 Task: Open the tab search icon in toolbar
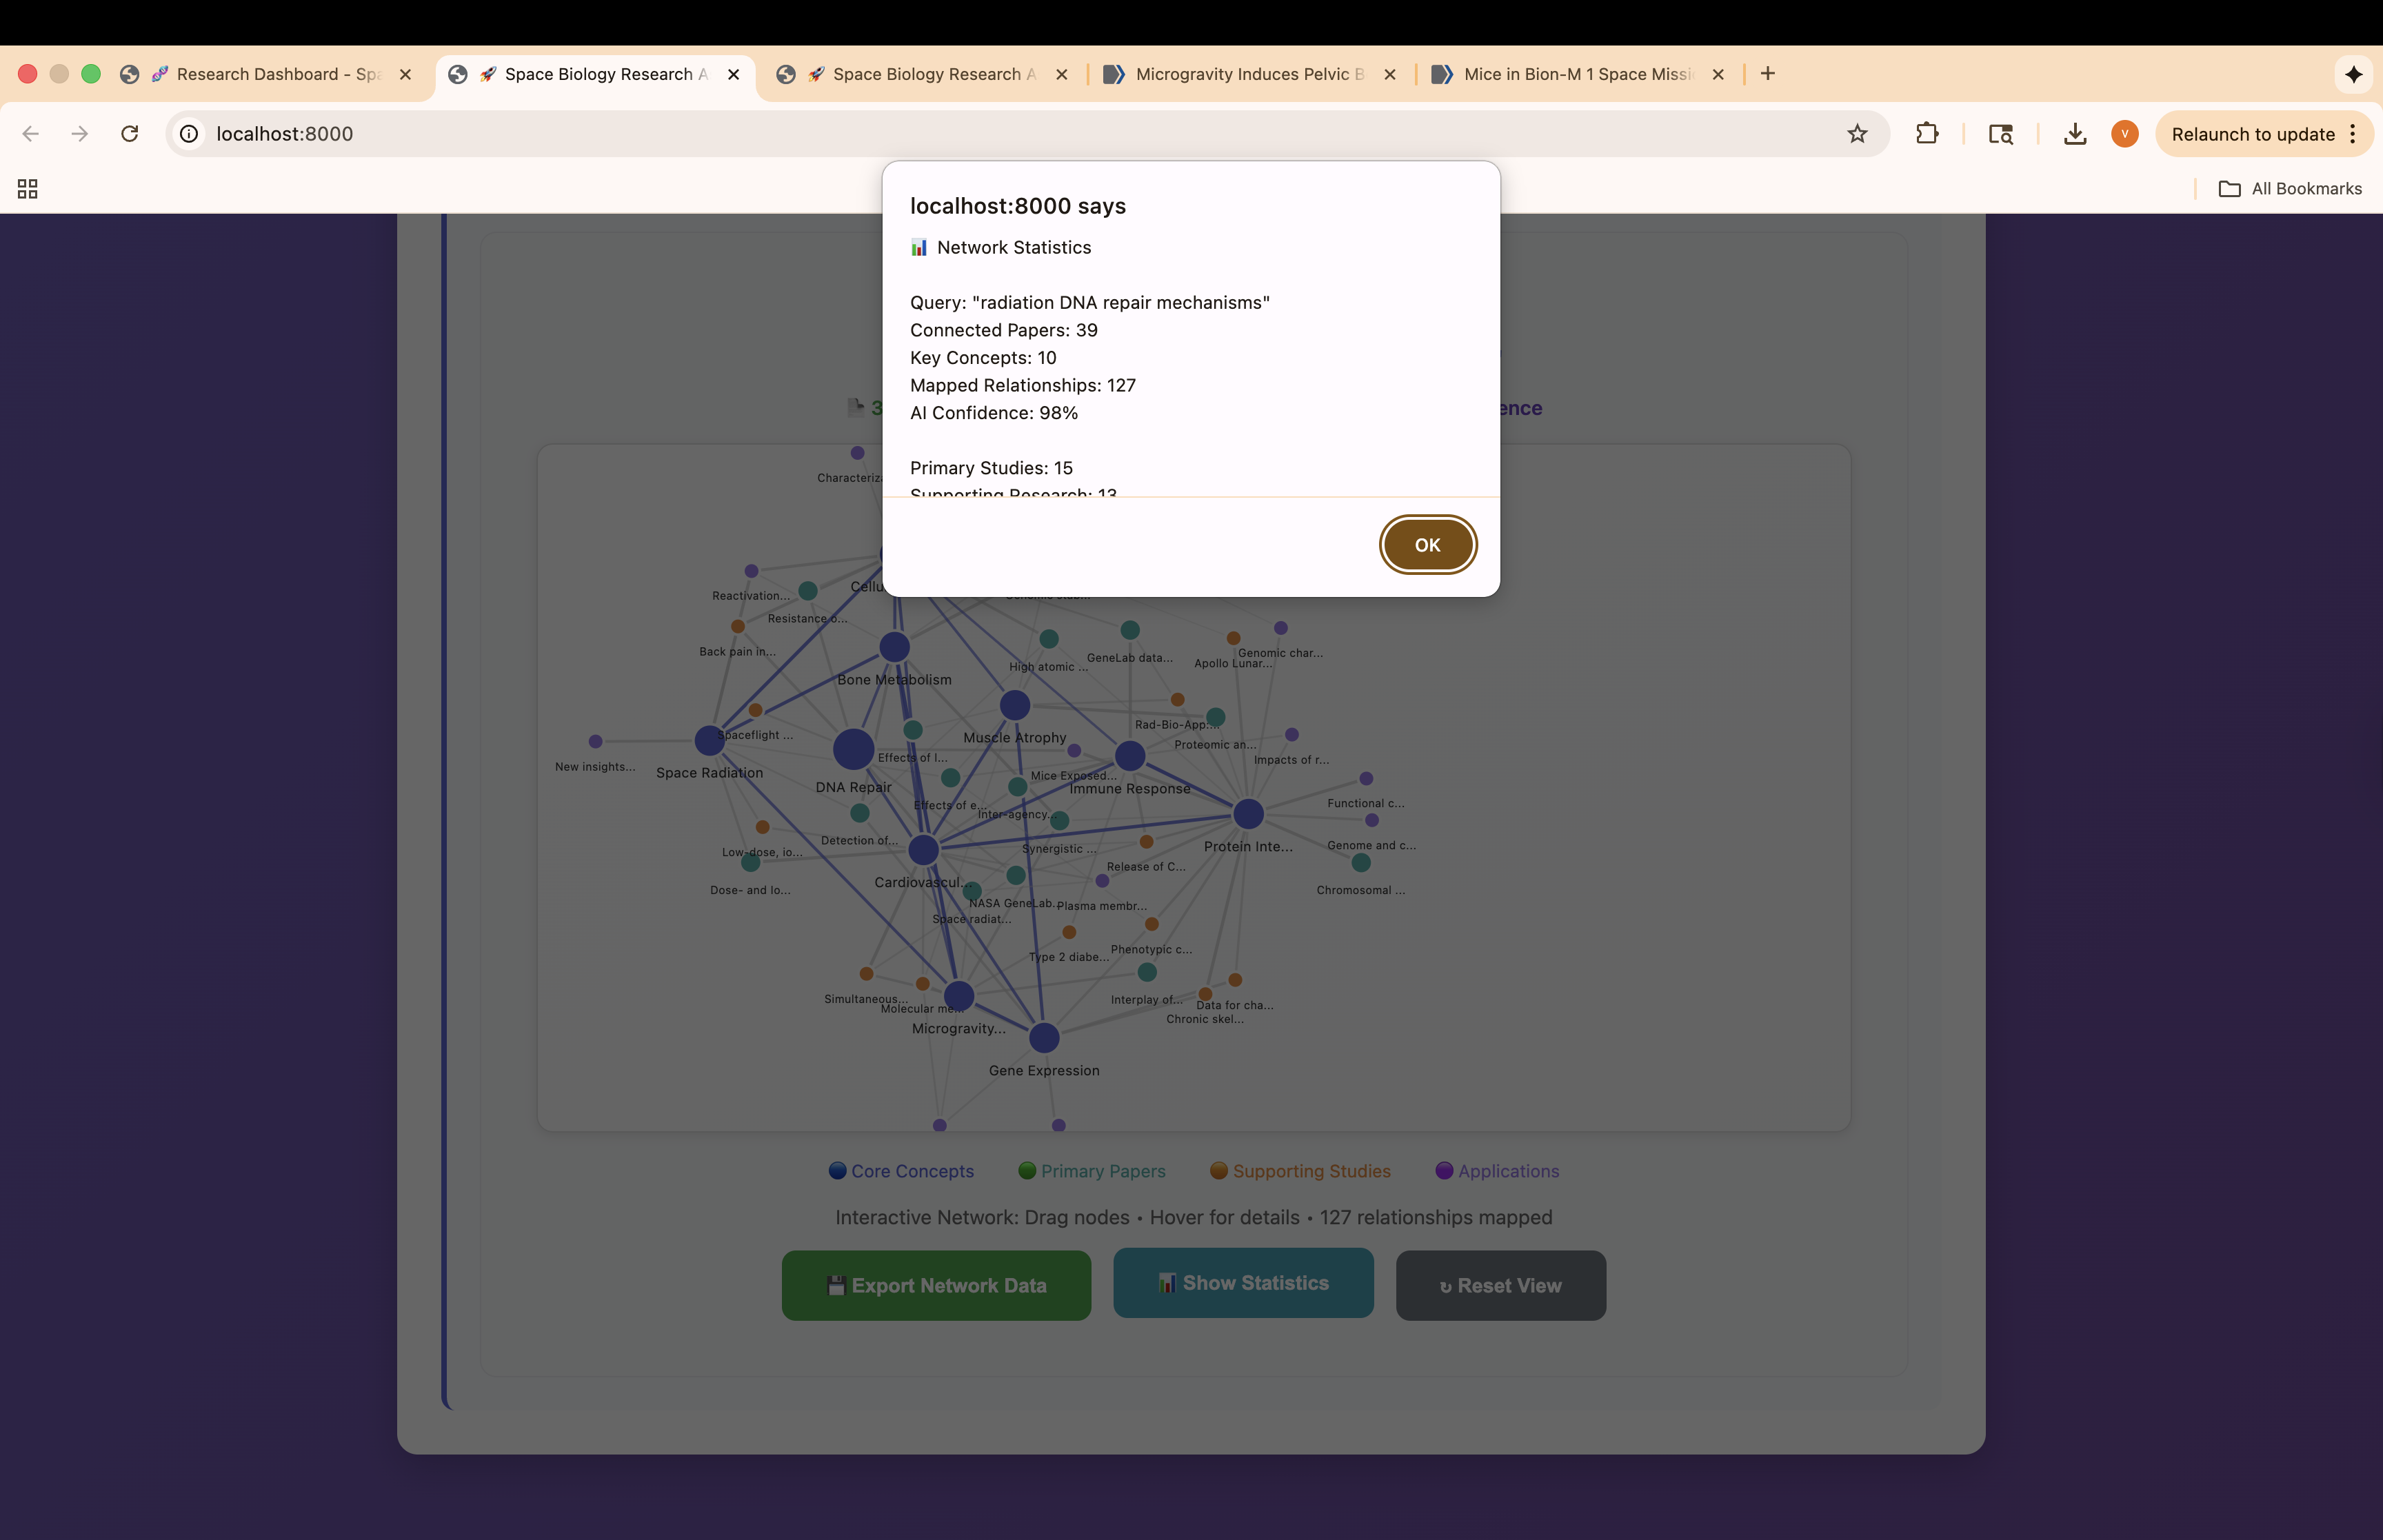point(2001,134)
